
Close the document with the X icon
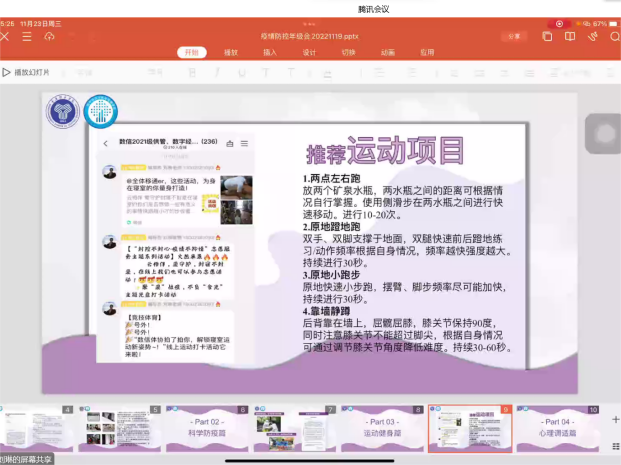pyautogui.click(x=6, y=36)
